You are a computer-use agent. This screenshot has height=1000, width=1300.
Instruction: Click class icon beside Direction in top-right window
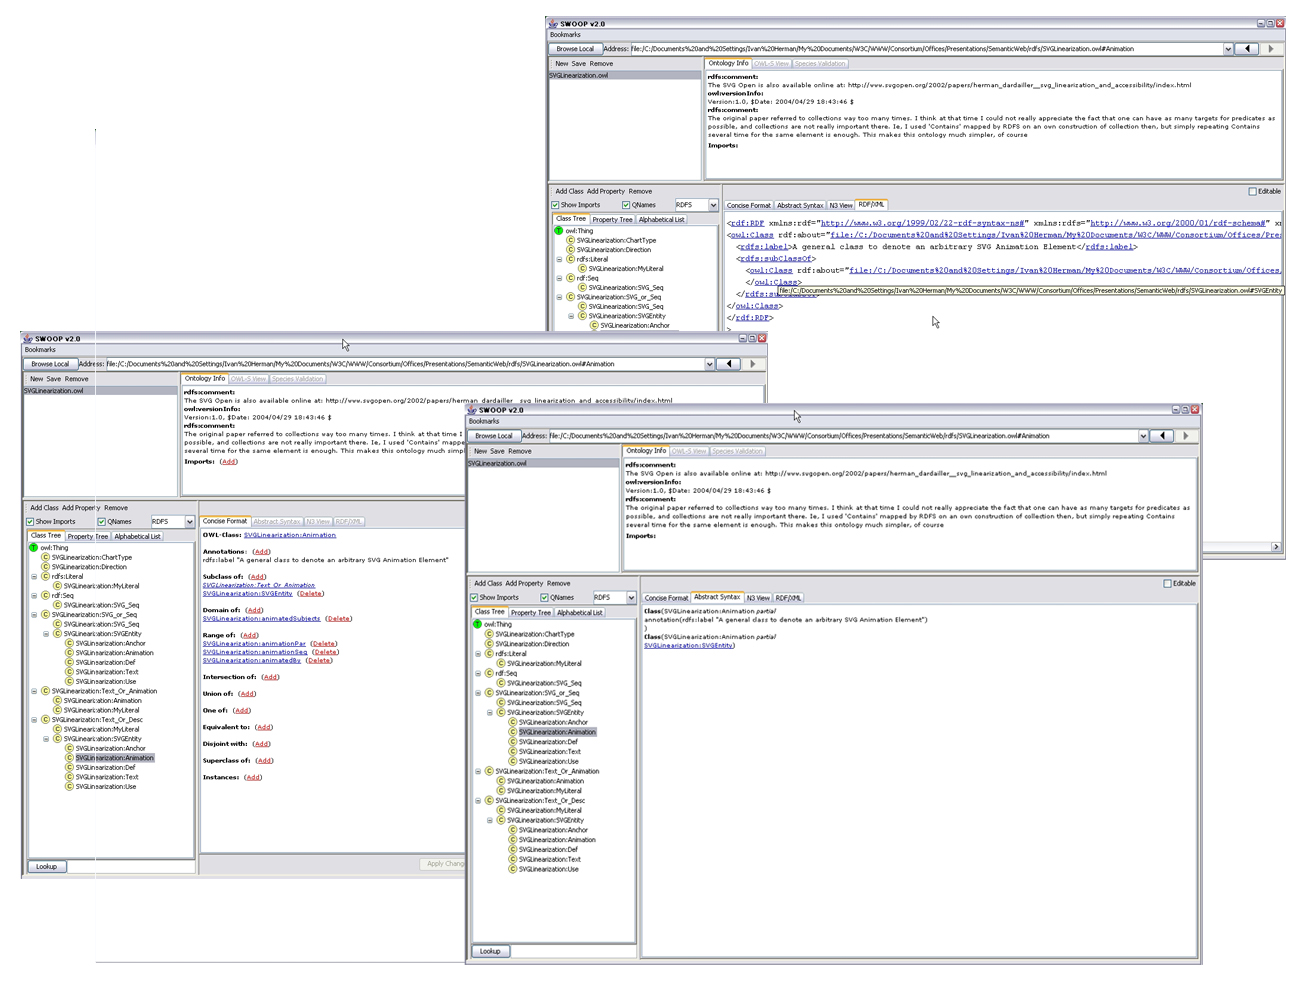pos(570,250)
